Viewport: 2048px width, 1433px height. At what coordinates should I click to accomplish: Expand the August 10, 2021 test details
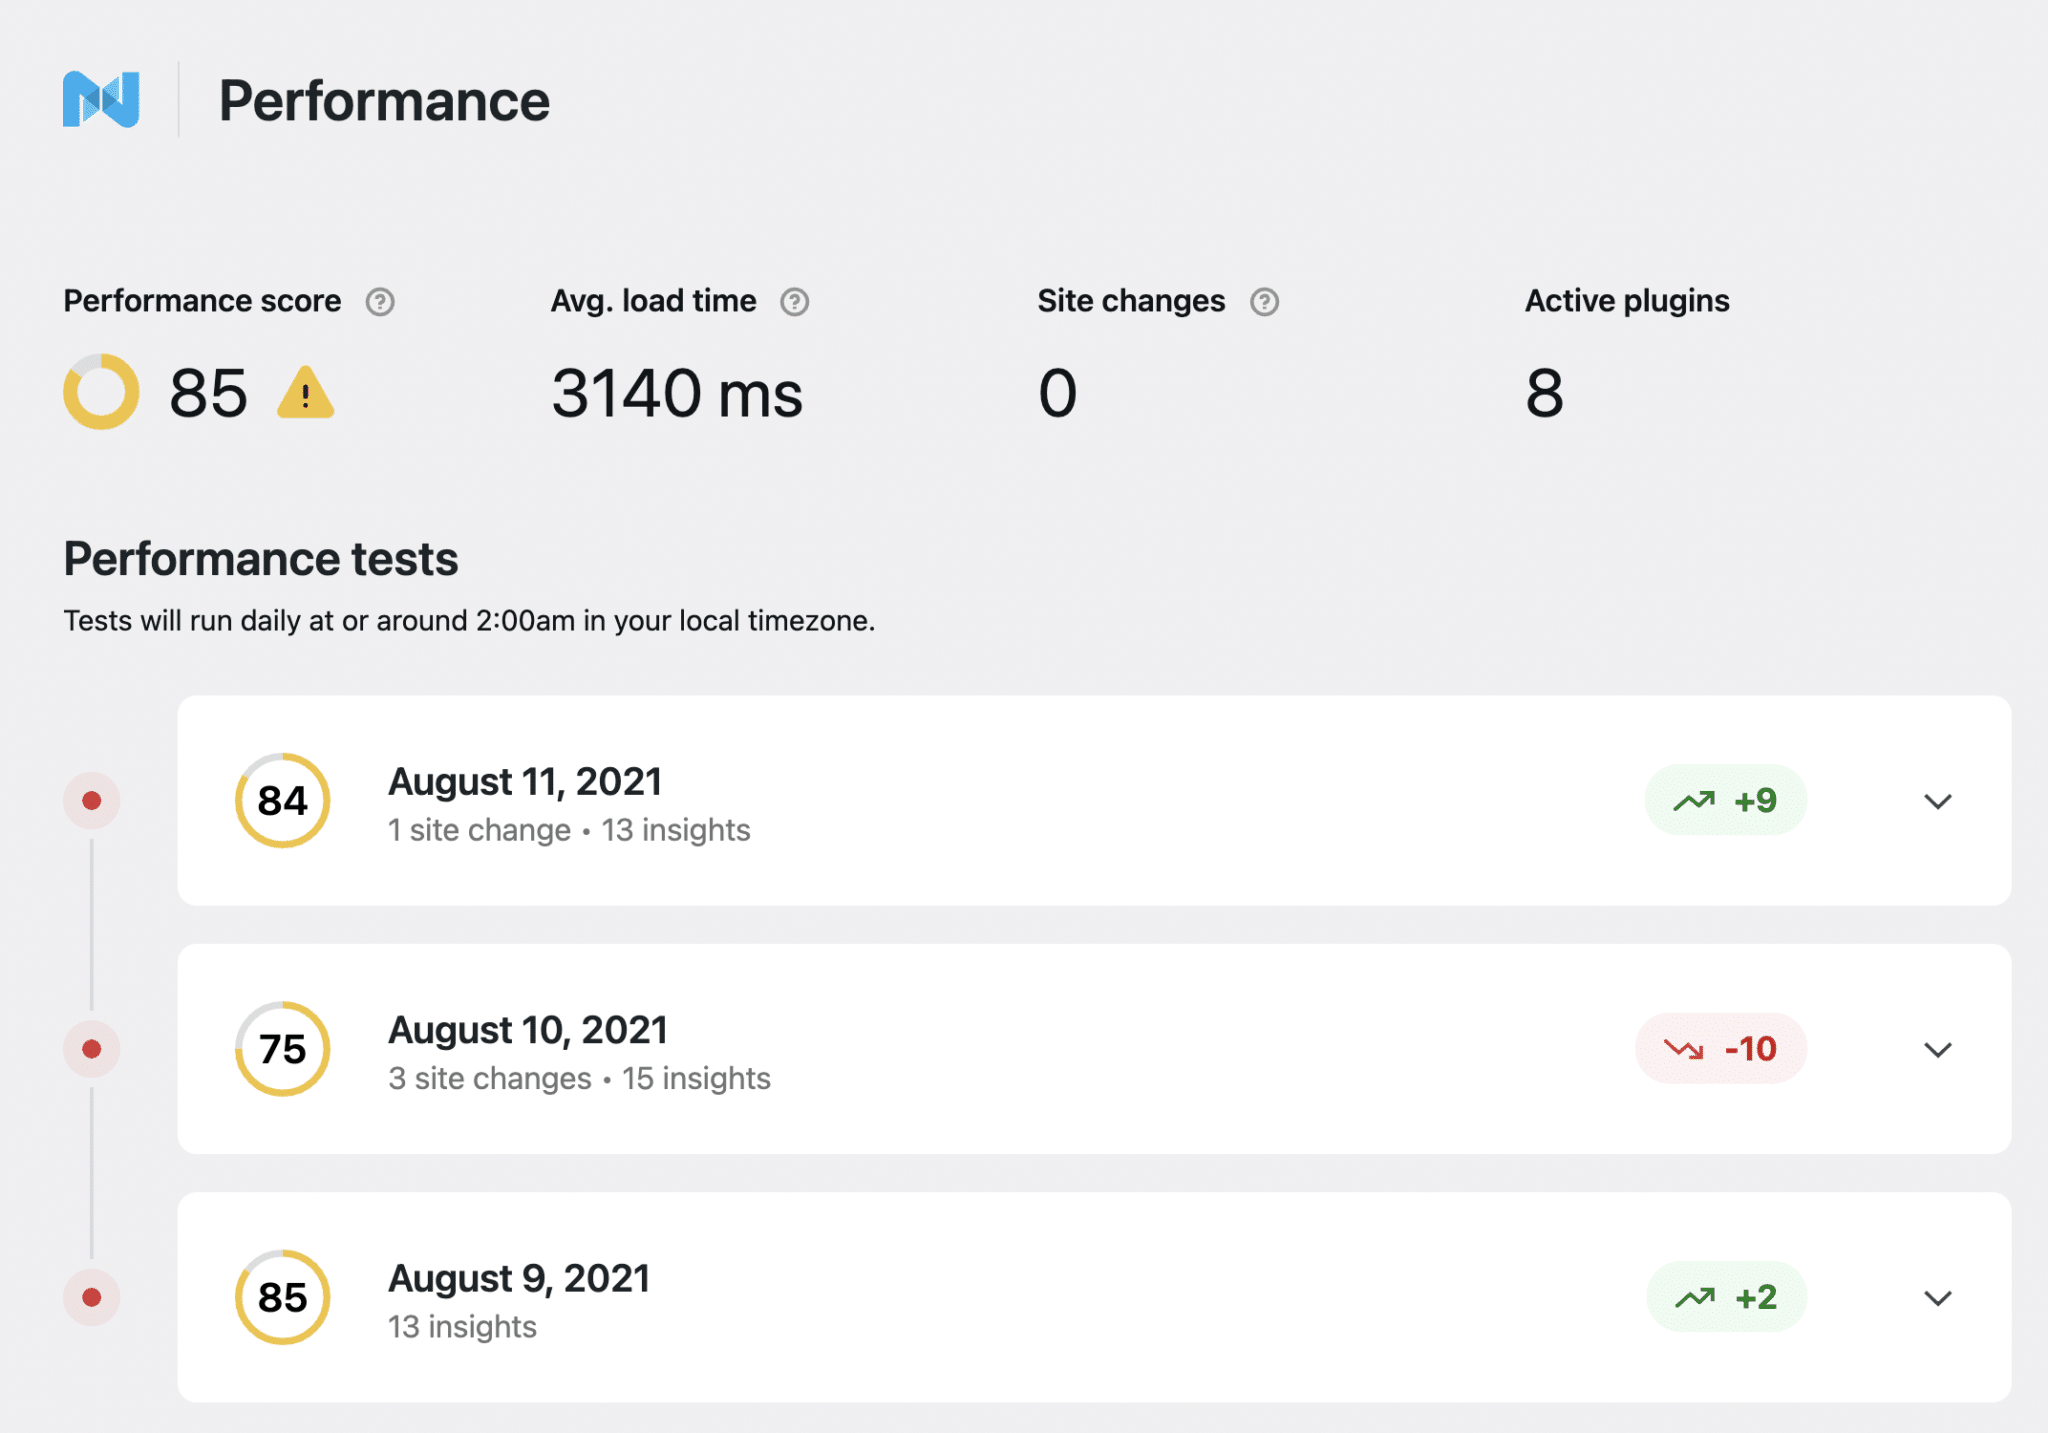point(1938,1050)
